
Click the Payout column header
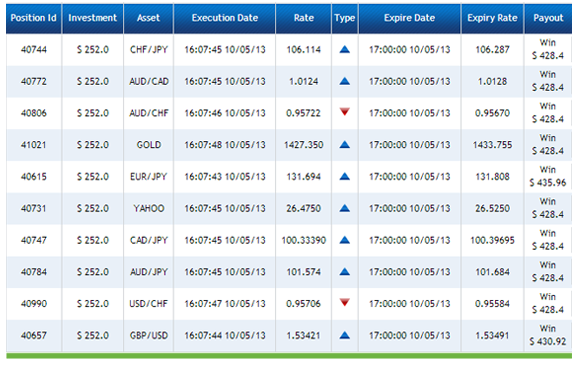pos(548,18)
